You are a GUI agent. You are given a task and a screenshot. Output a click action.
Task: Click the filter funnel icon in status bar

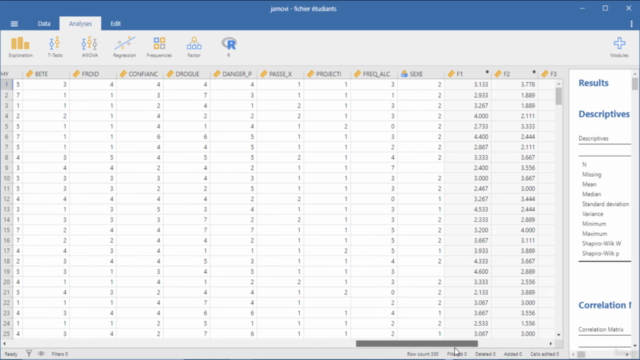tap(29, 353)
